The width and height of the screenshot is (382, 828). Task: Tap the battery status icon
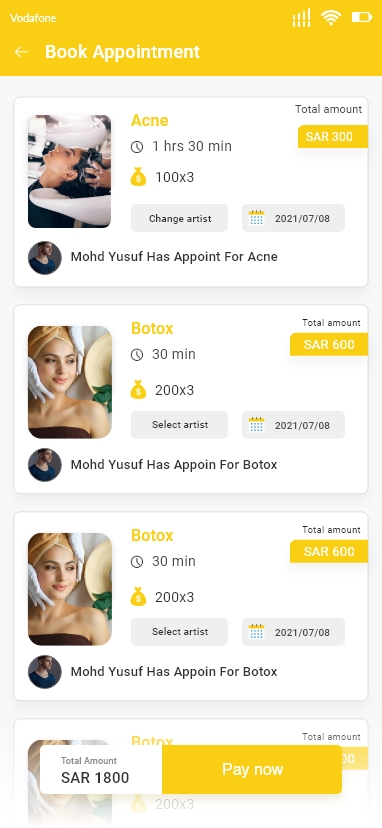[x=362, y=17]
